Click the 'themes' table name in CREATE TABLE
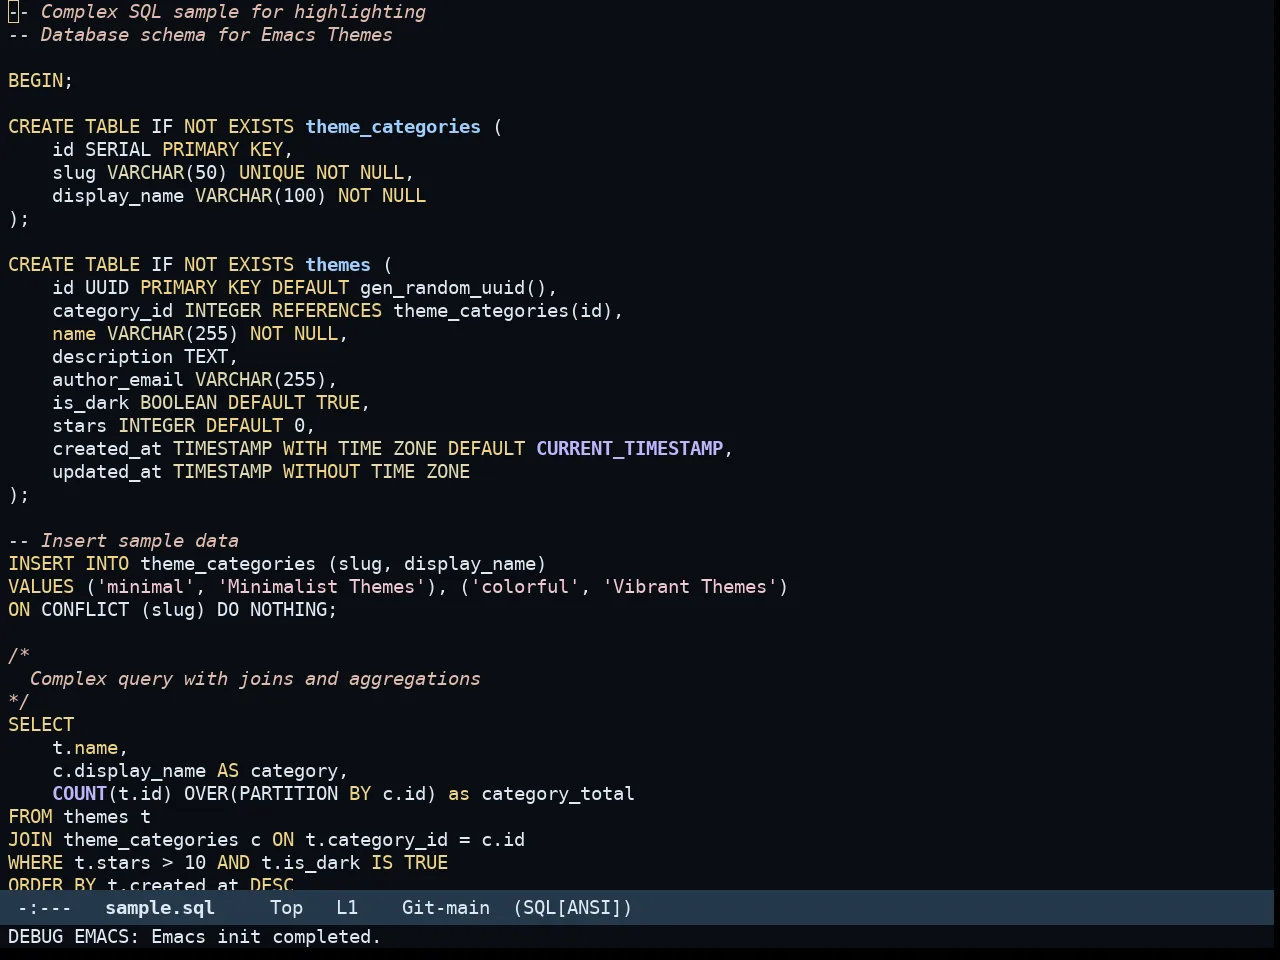 [x=338, y=265]
